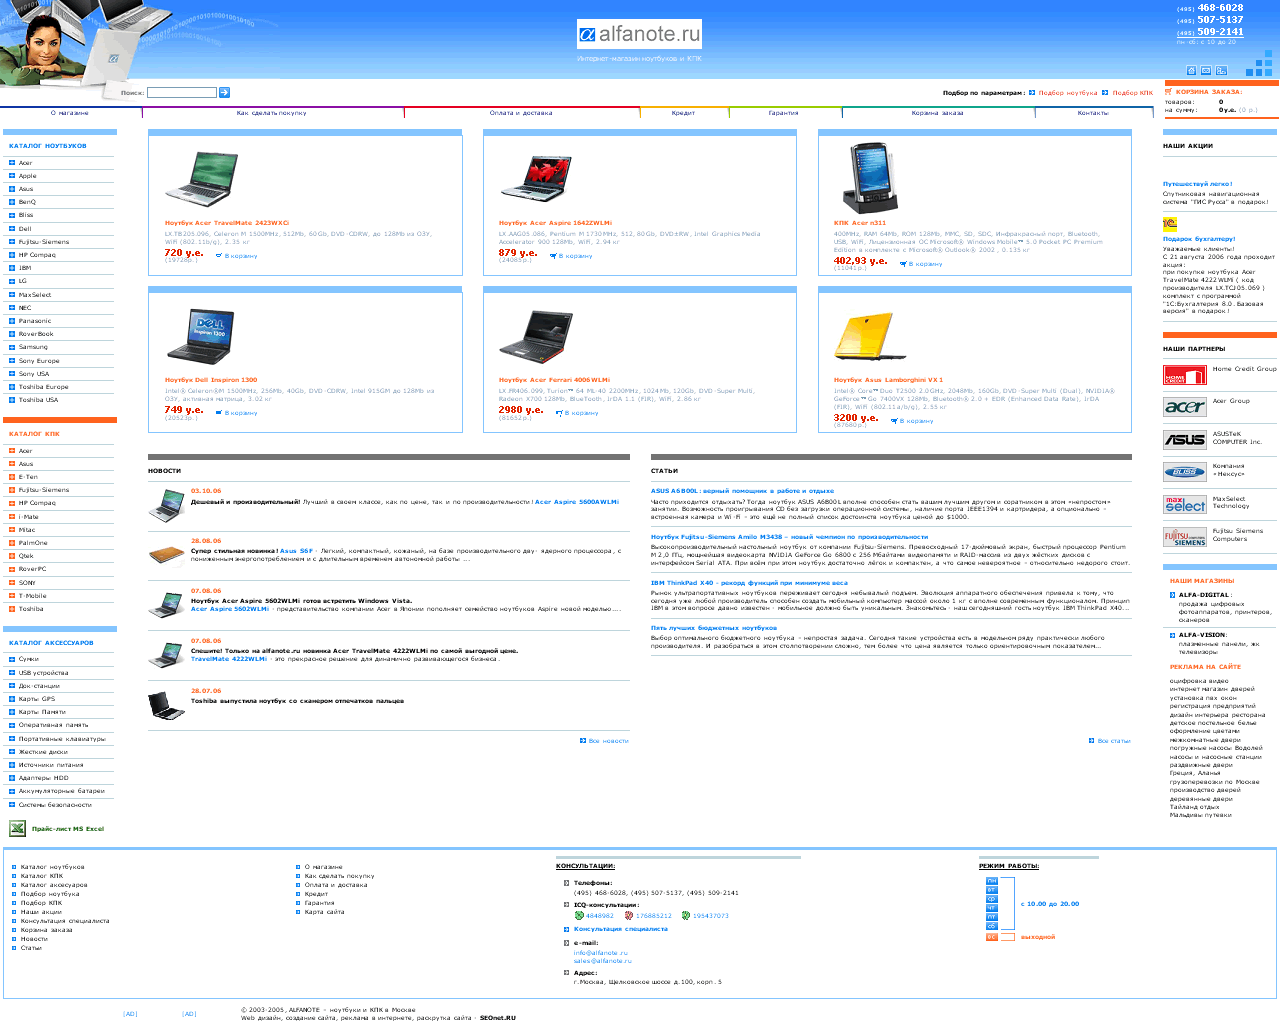This screenshot has height=1024, width=1280.
Task: Expand Acer in the notebook catalog
Action: [x=12, y=163]
